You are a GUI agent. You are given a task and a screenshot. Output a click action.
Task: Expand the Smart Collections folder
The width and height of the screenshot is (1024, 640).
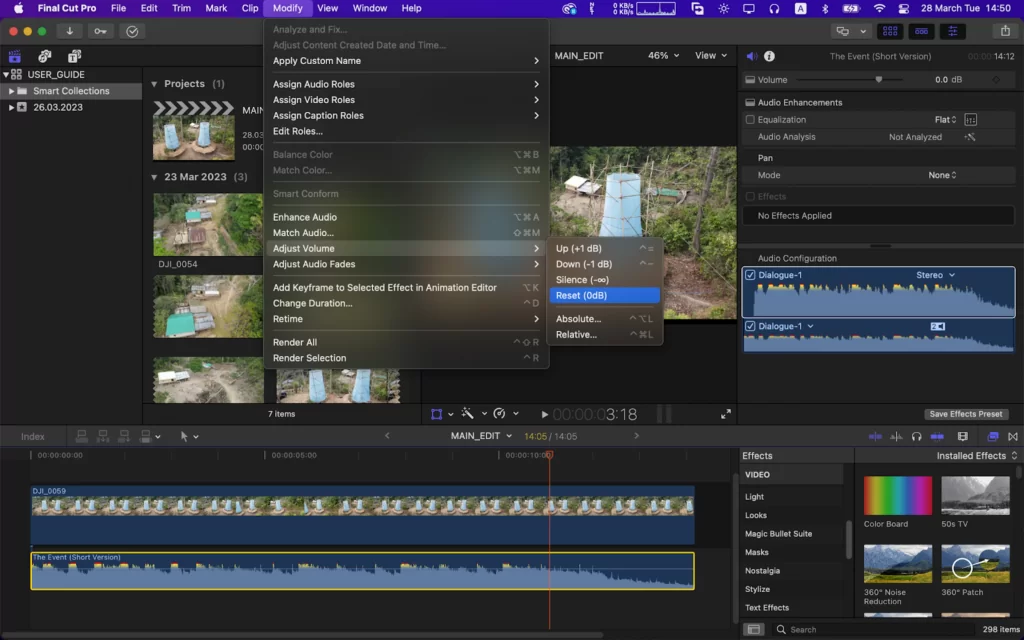tap(10, 91)
